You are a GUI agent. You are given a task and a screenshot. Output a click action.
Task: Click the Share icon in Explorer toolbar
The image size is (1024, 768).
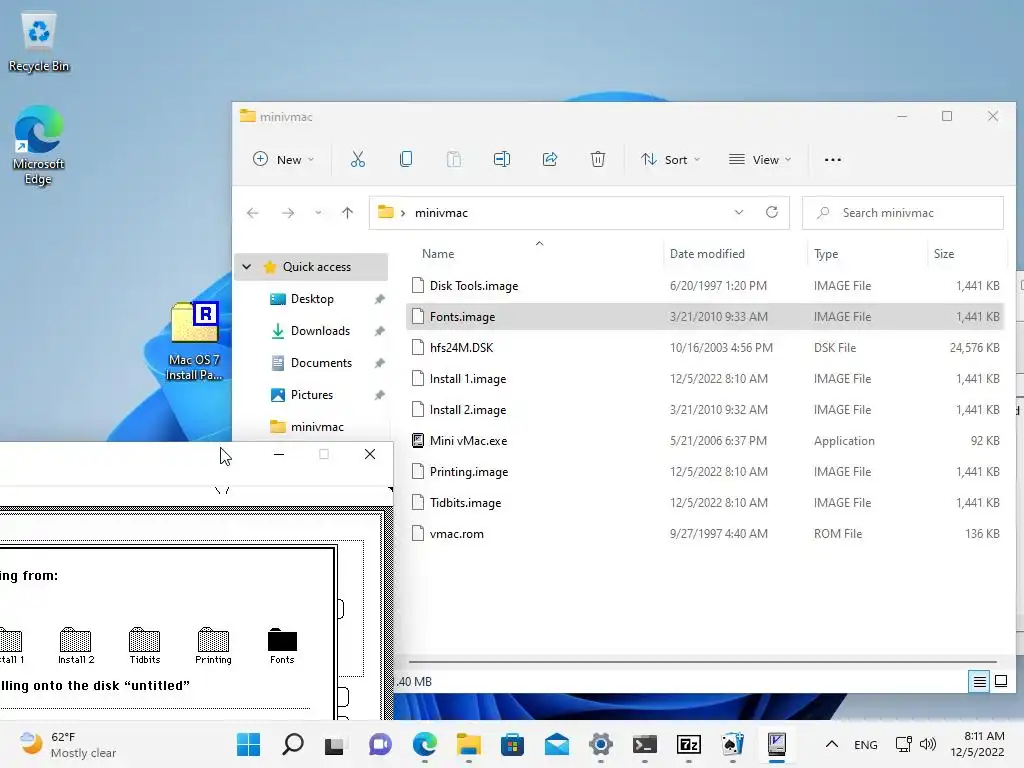click(550, 159)
